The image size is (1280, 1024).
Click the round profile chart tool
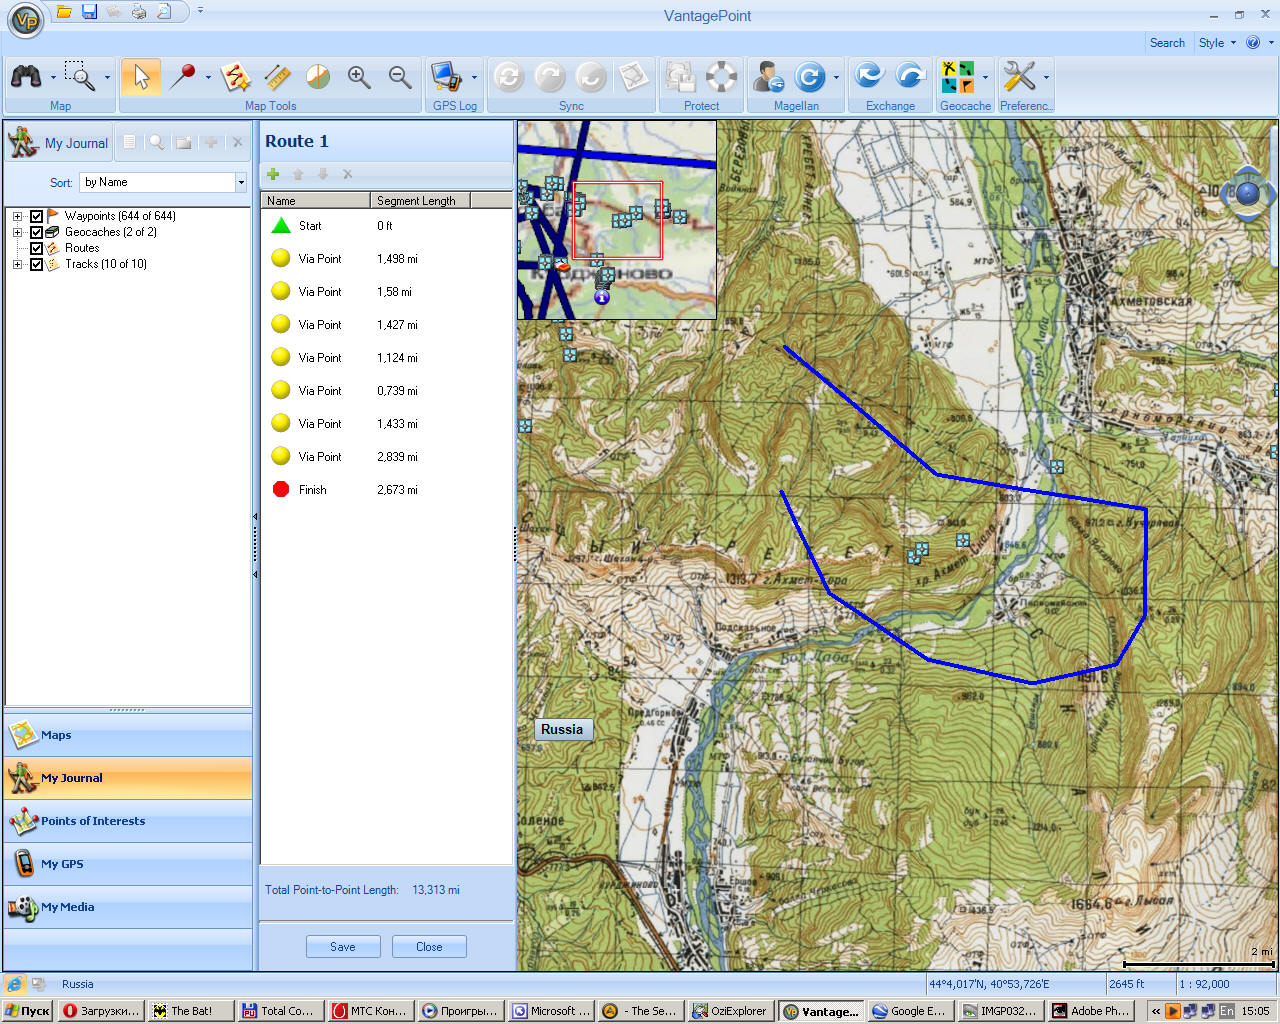(318, 76)
